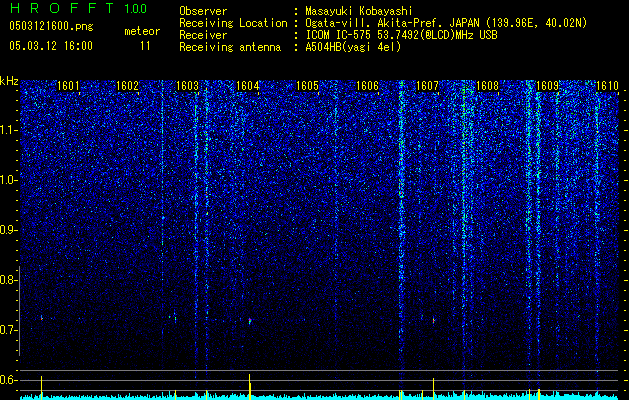Click the 1.0 kHz axis tick label
This screenshot has width=629, height=400.
[x=7, y=180]
